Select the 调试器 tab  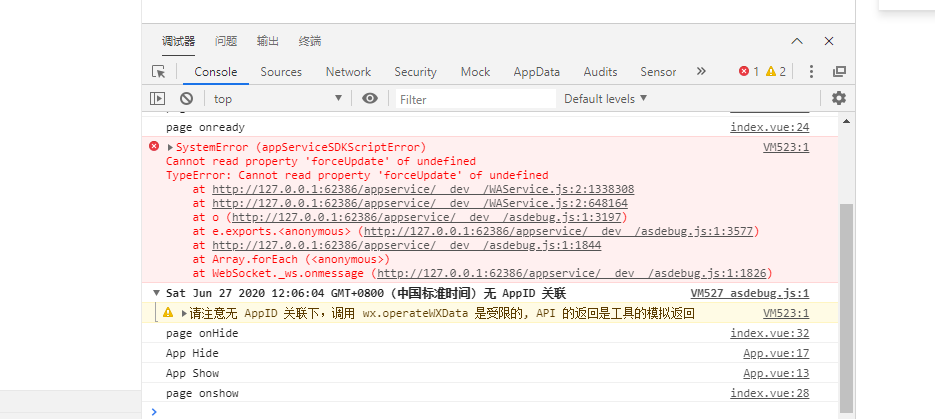178,41
